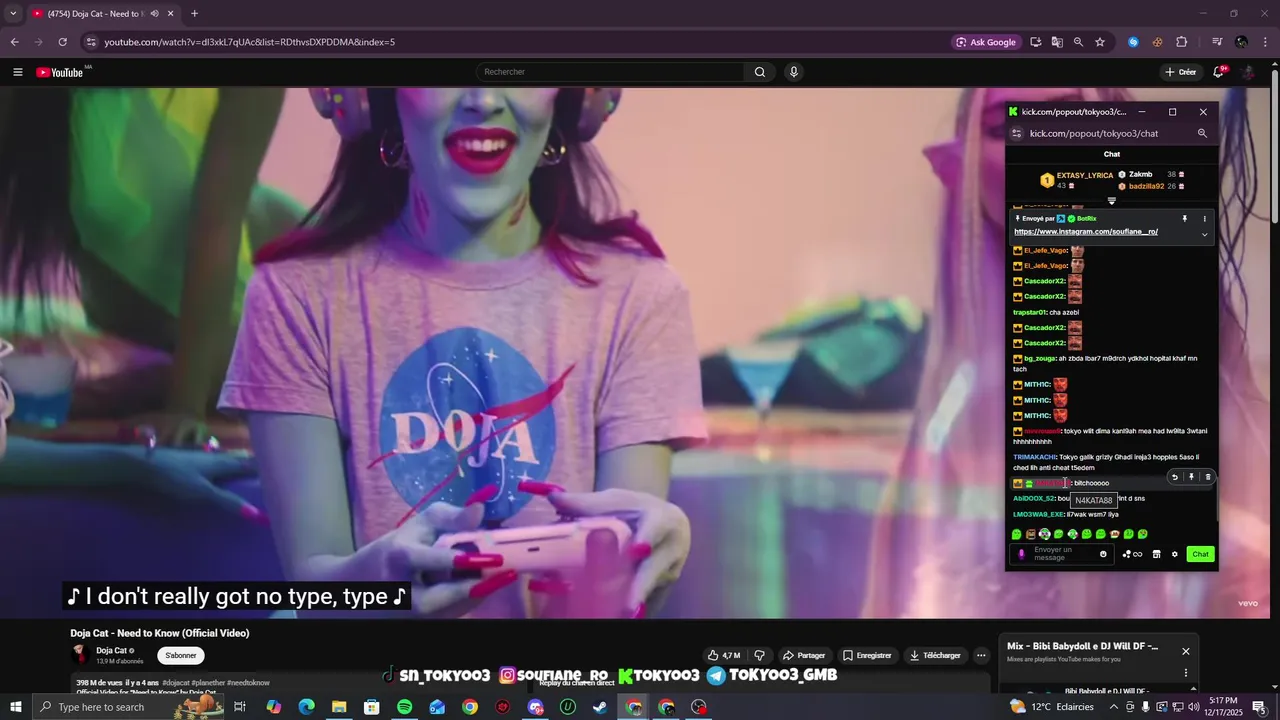This screenshot has height=720, width=1280.
Task: Close the Mix playlist panel
Action: [1186, 651]
